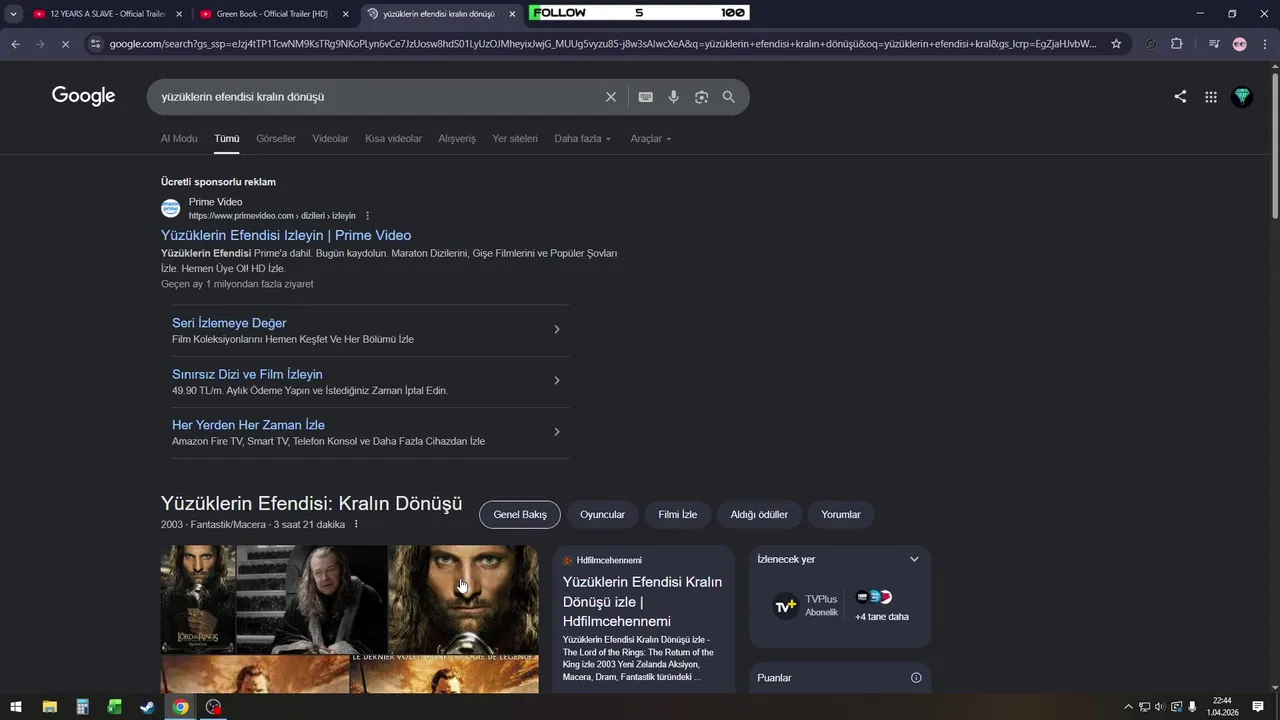1280x720 pixels.
Task: Switch to the 12 YEARS A SLAVE browser tab
Action: pyautogui.click(x=108, y=14)
